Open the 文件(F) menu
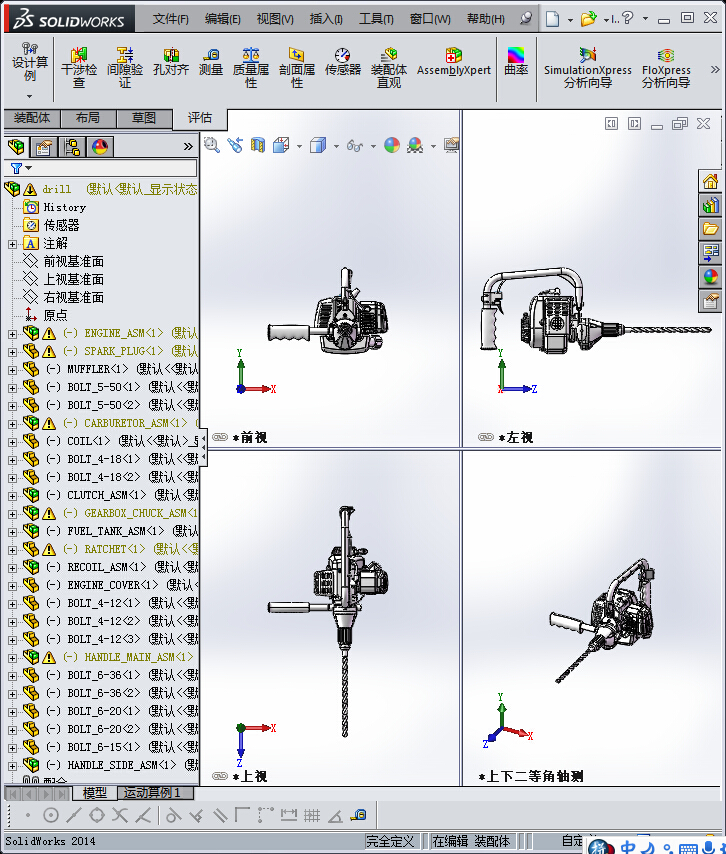726x854 pixels. click(x=170, y=19)
